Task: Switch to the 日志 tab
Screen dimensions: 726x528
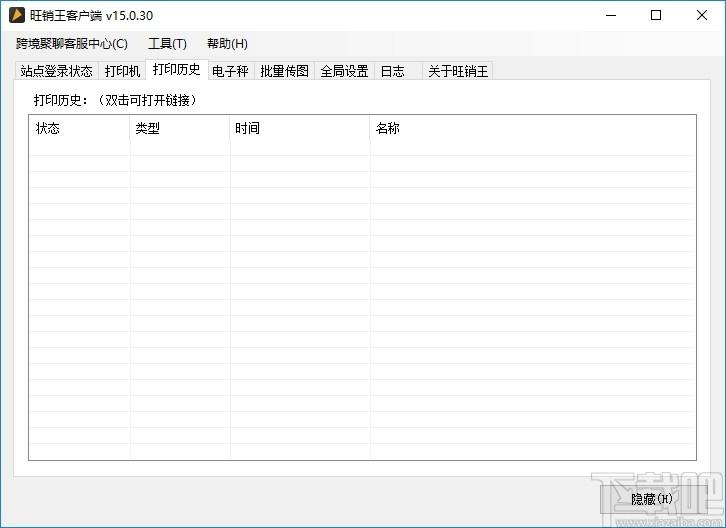Action: coord(398,71)
